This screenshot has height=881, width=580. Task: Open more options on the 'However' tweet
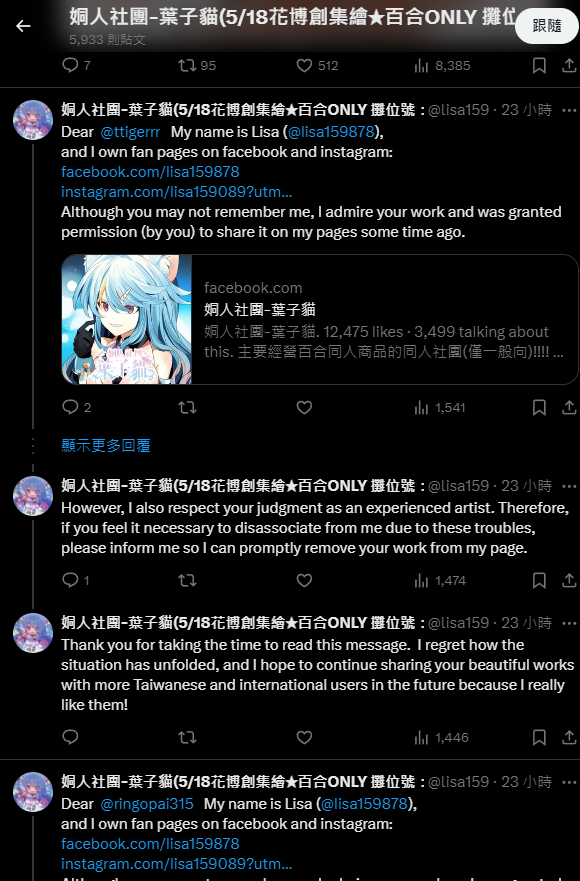tap(569, 486)
